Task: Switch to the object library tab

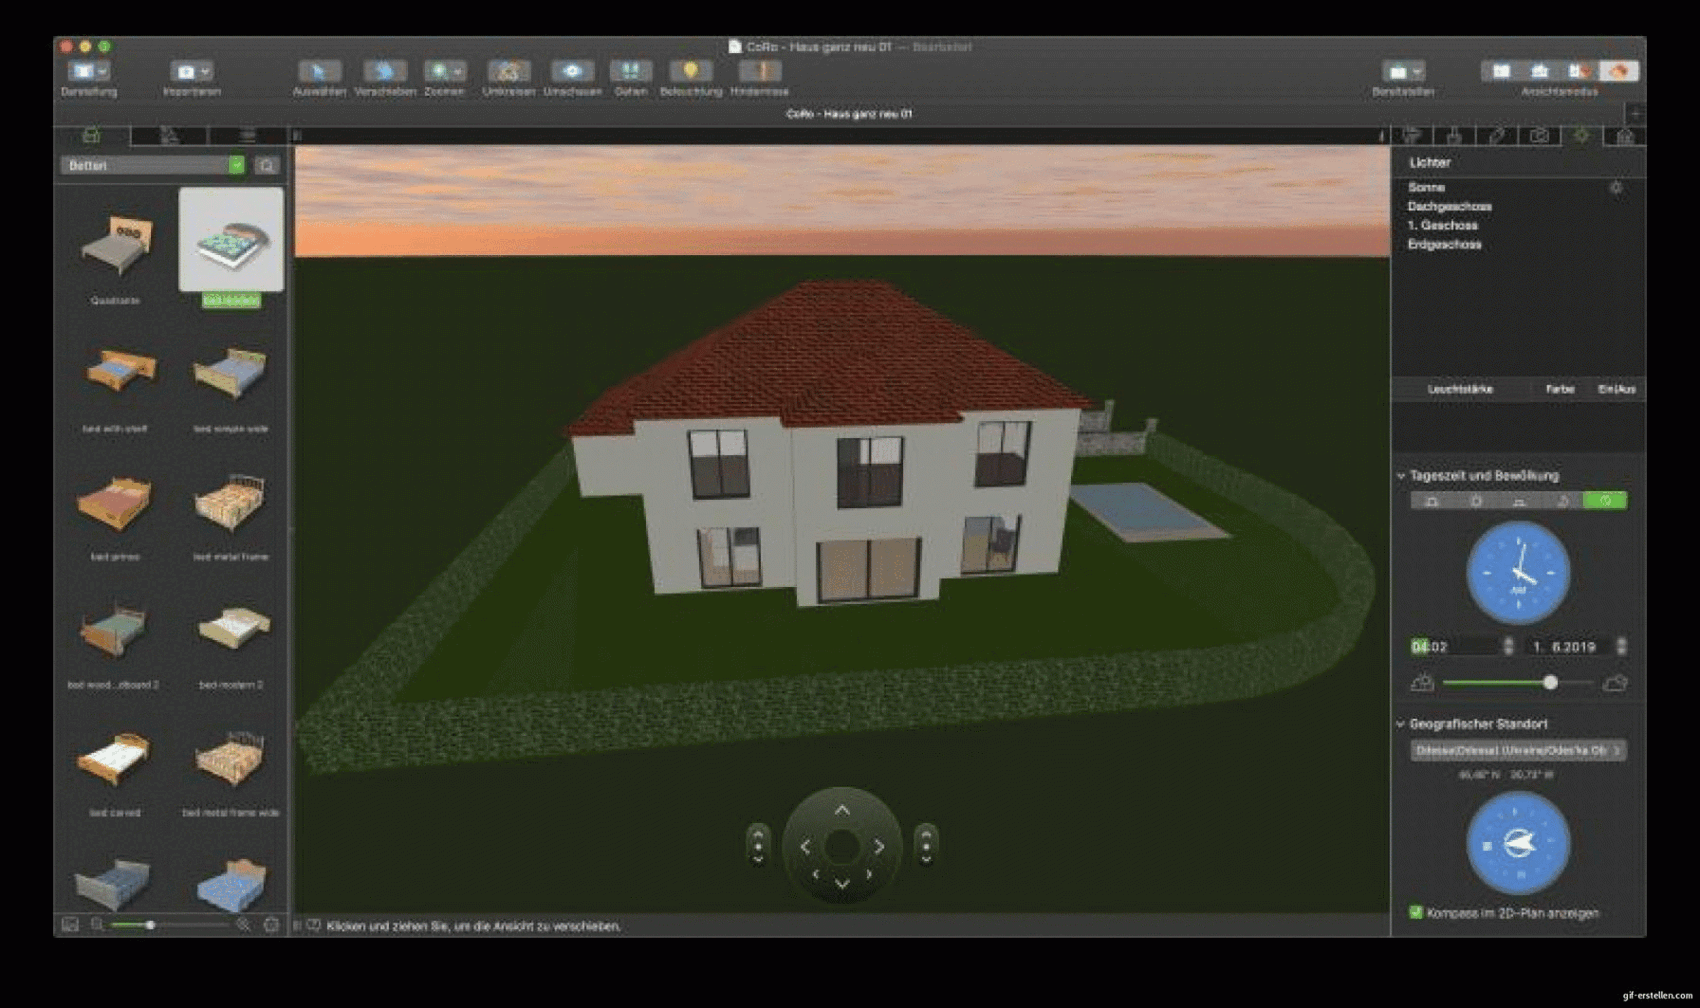Action: (91, 135)
